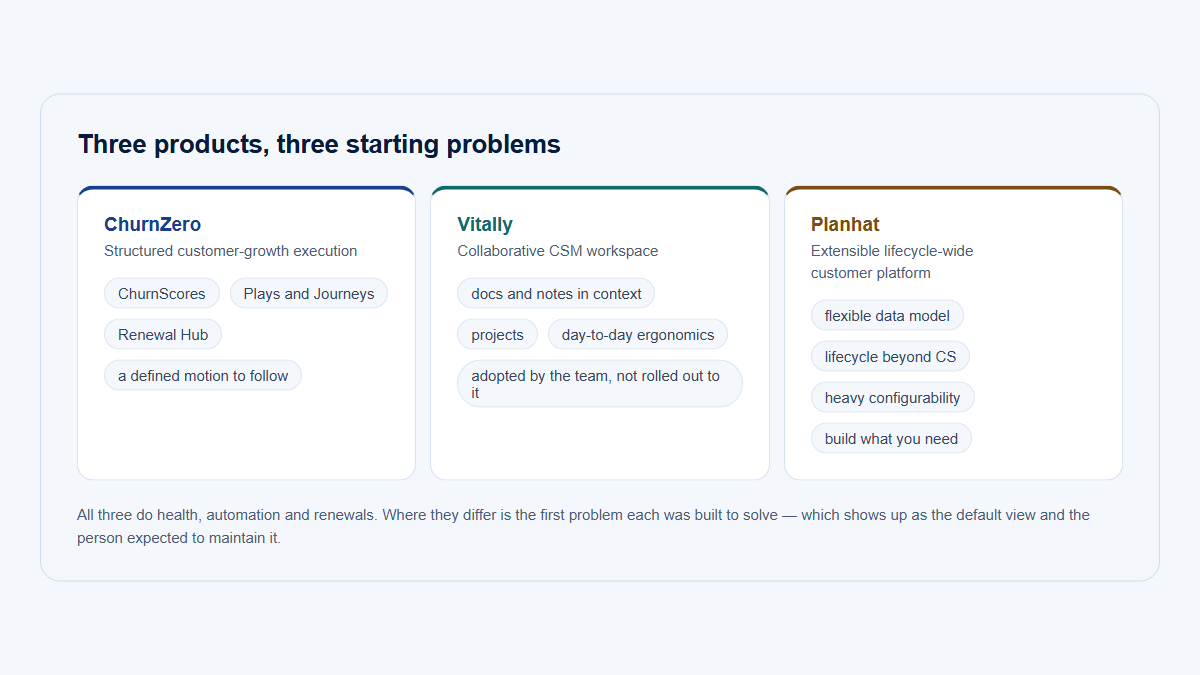Viewport: 1200px width, 675px height.
Task: Click 'Collaborative CSM workspace' subtitle
Action: click(558, 251)
